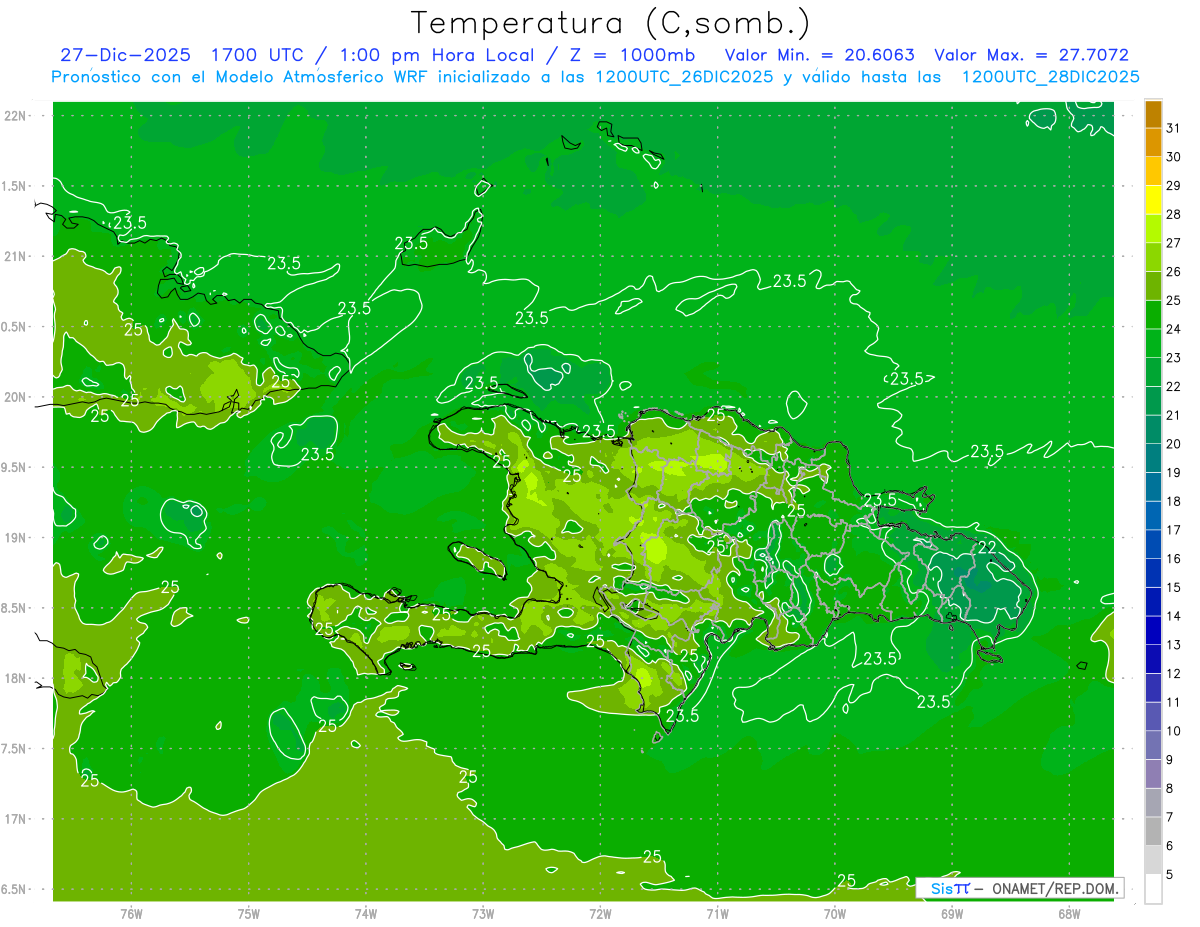Click the 72W longitude axis label
The height and width of the screenshot is (927, 1200).
[600, 914]
